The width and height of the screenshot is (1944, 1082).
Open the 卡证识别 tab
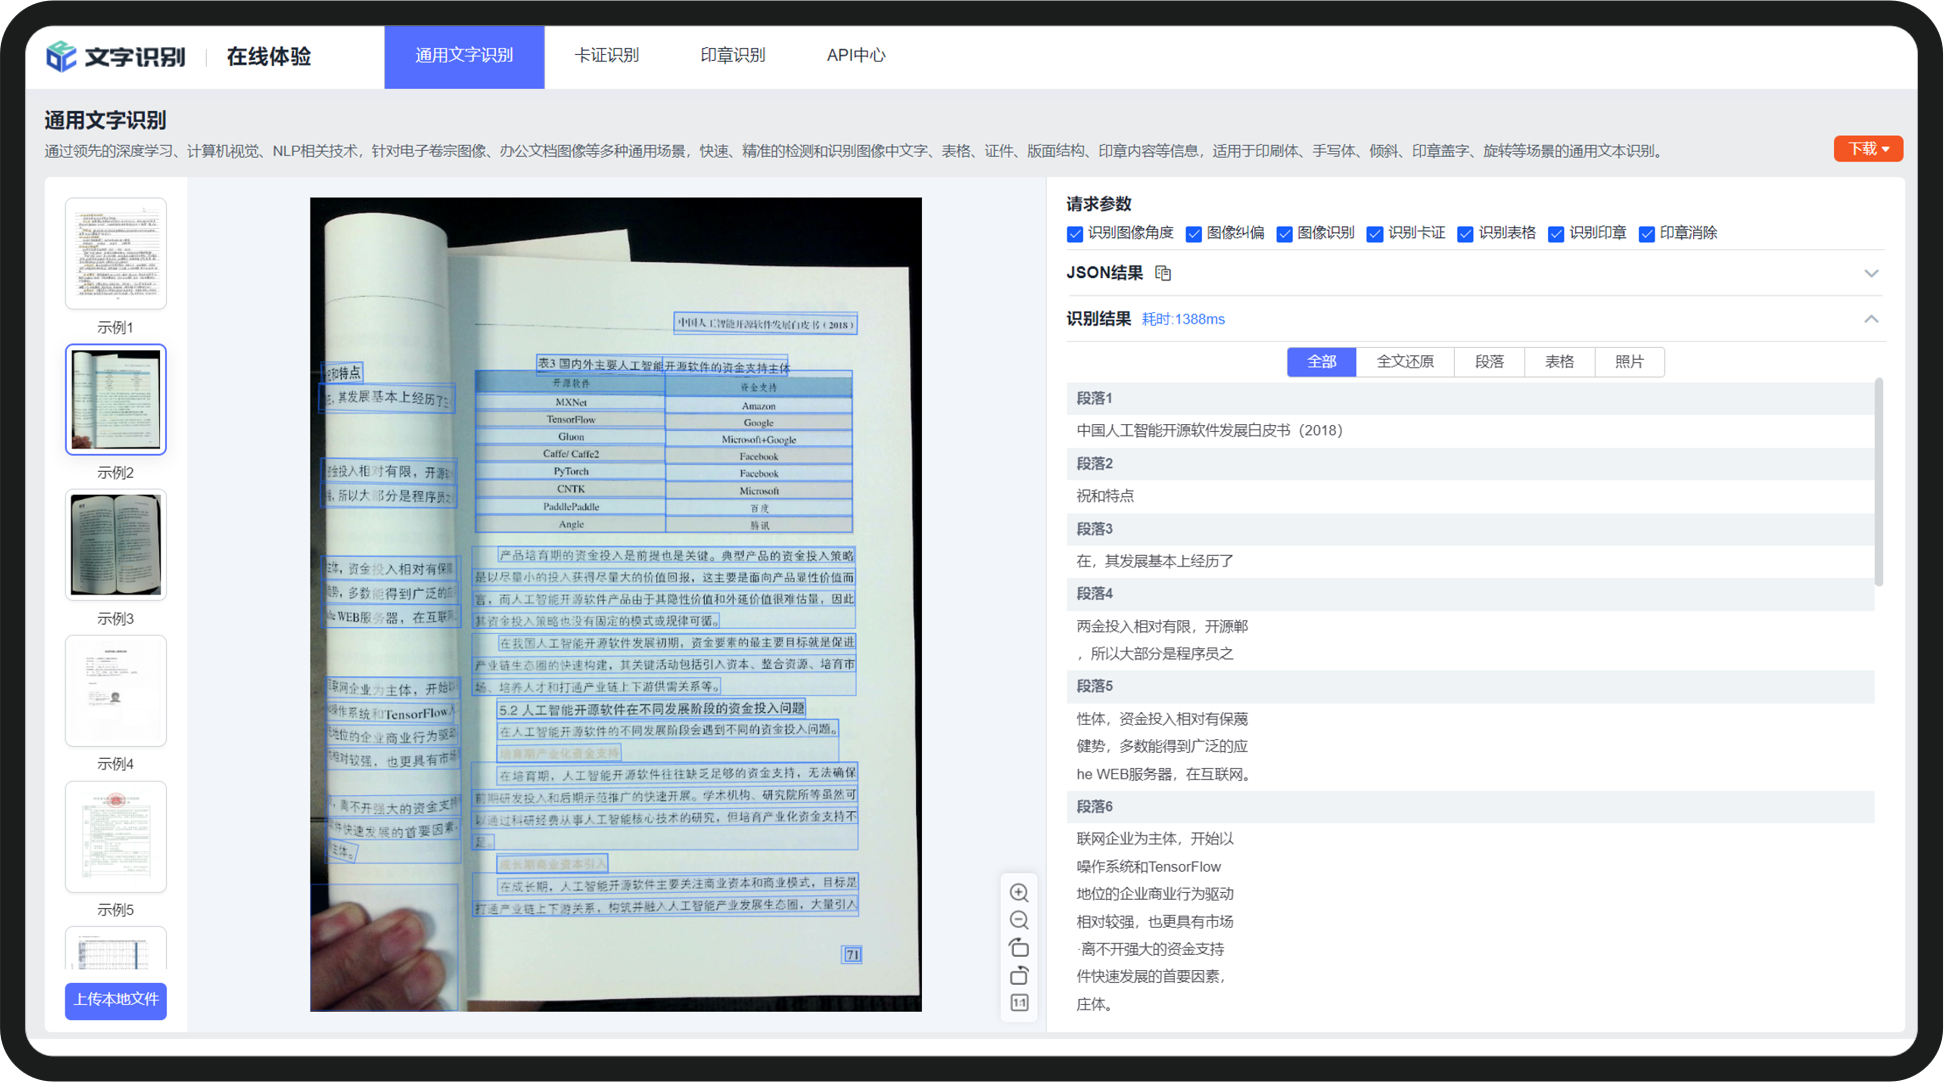point(607,56)
